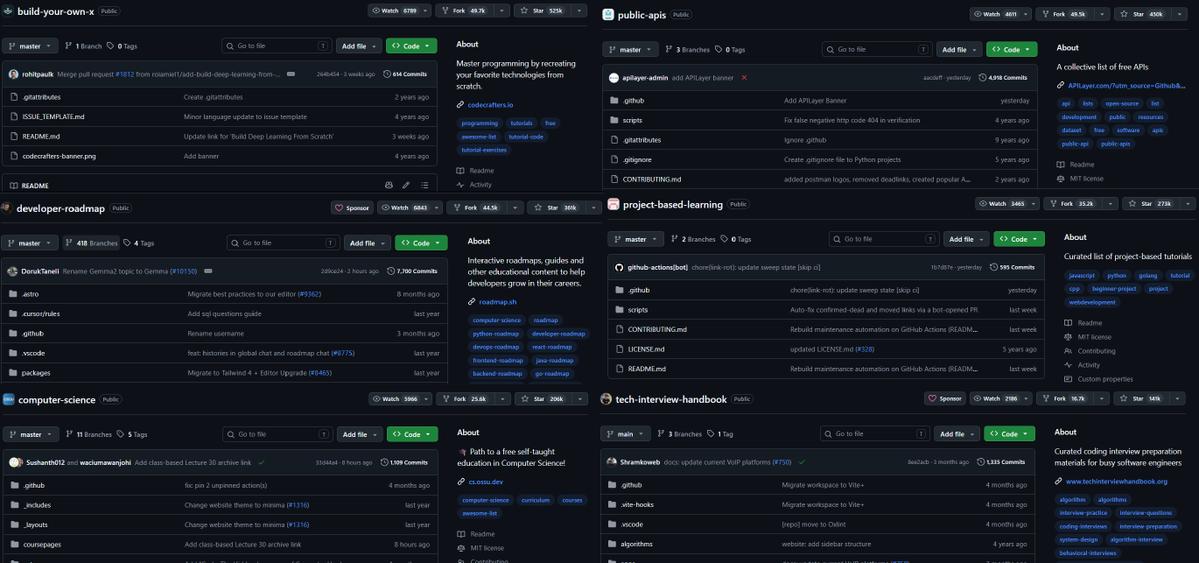This screenshot has height=563, width=1199.
Task: Star the public-apis repository
Action: 1142,15
